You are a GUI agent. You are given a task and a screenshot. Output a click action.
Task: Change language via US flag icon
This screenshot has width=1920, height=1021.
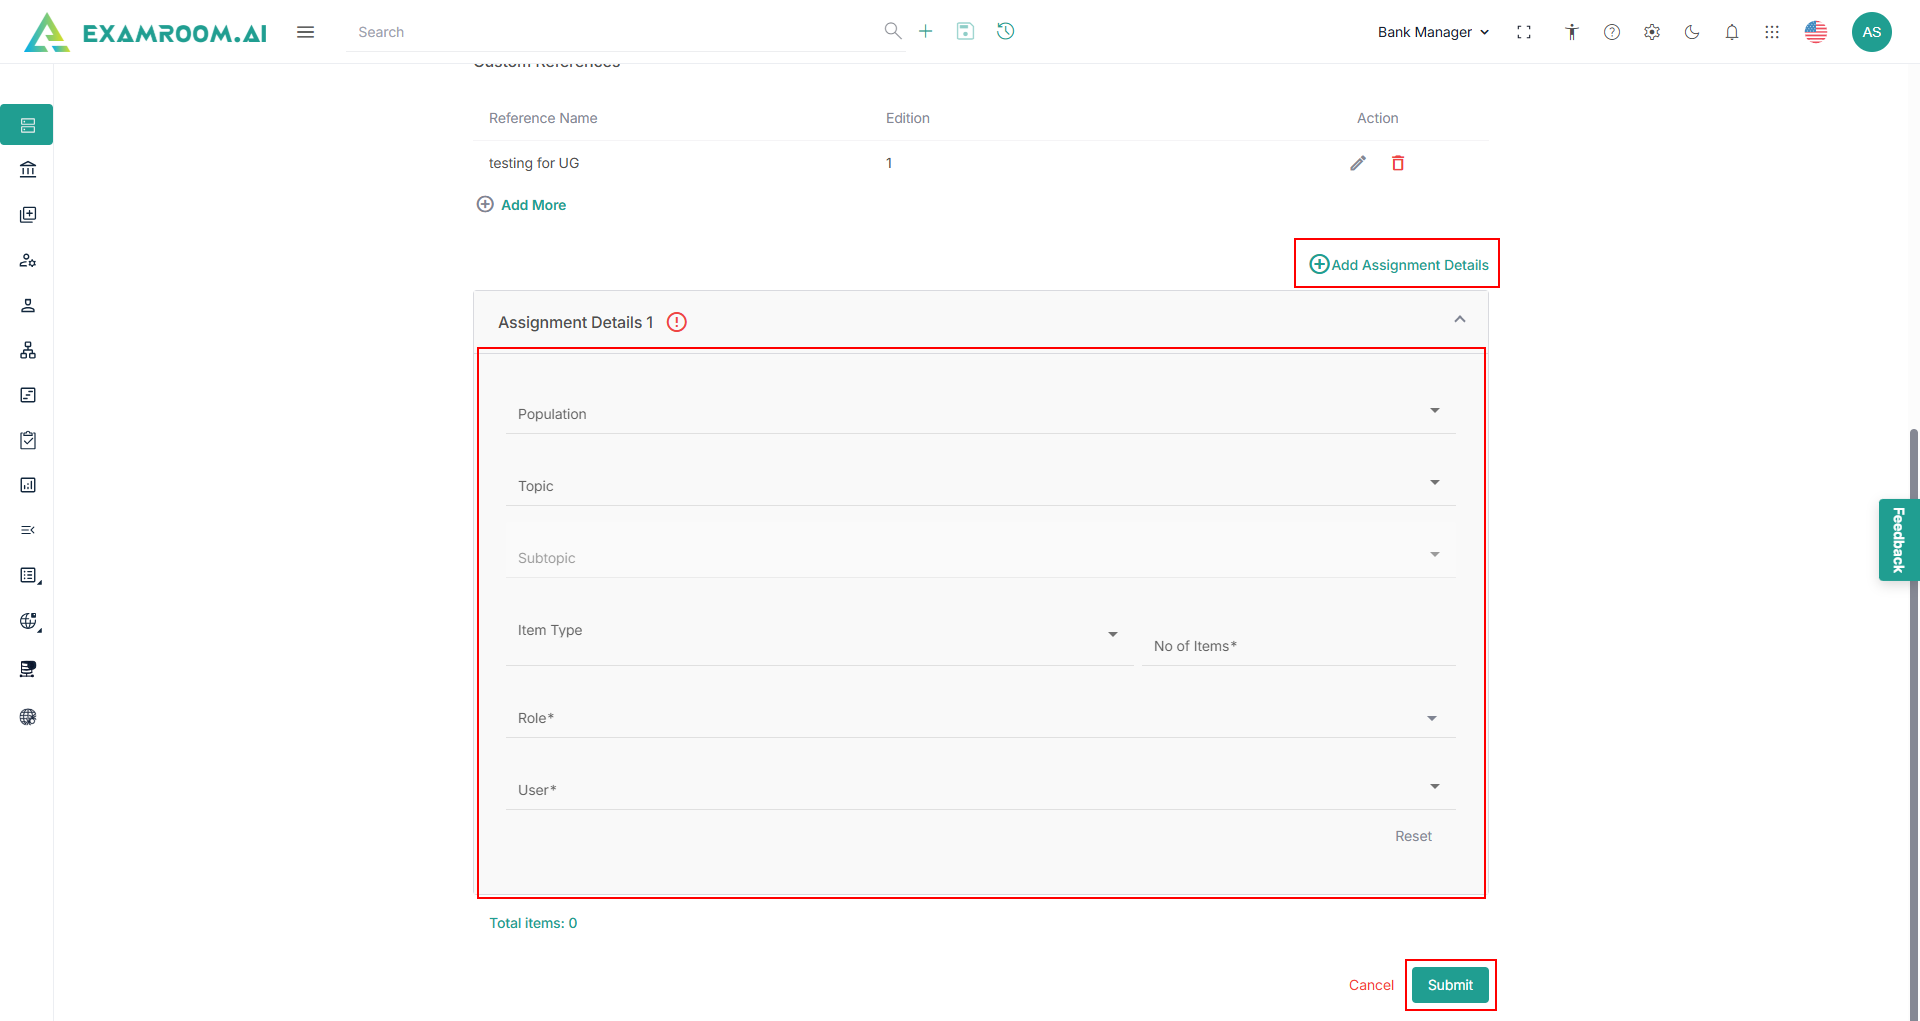point(1816,32)
